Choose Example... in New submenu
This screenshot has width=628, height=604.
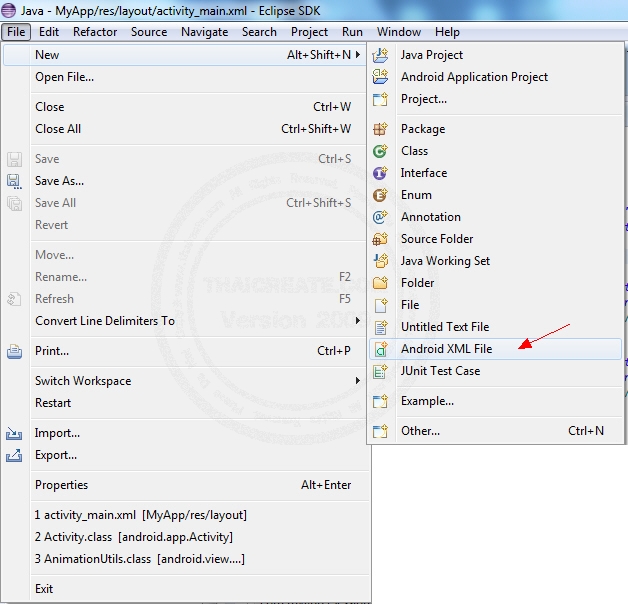pos(495,401)
